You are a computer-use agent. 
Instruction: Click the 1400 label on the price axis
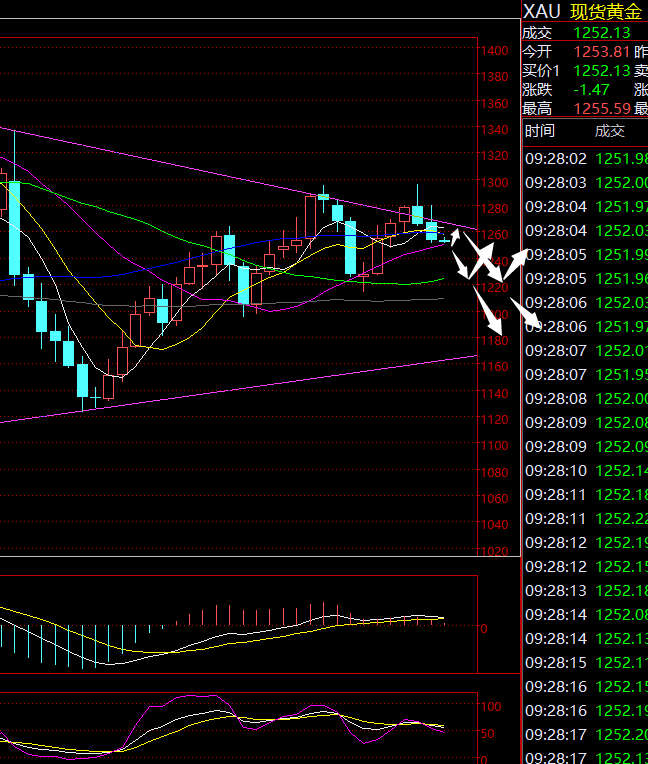(494, 51)
